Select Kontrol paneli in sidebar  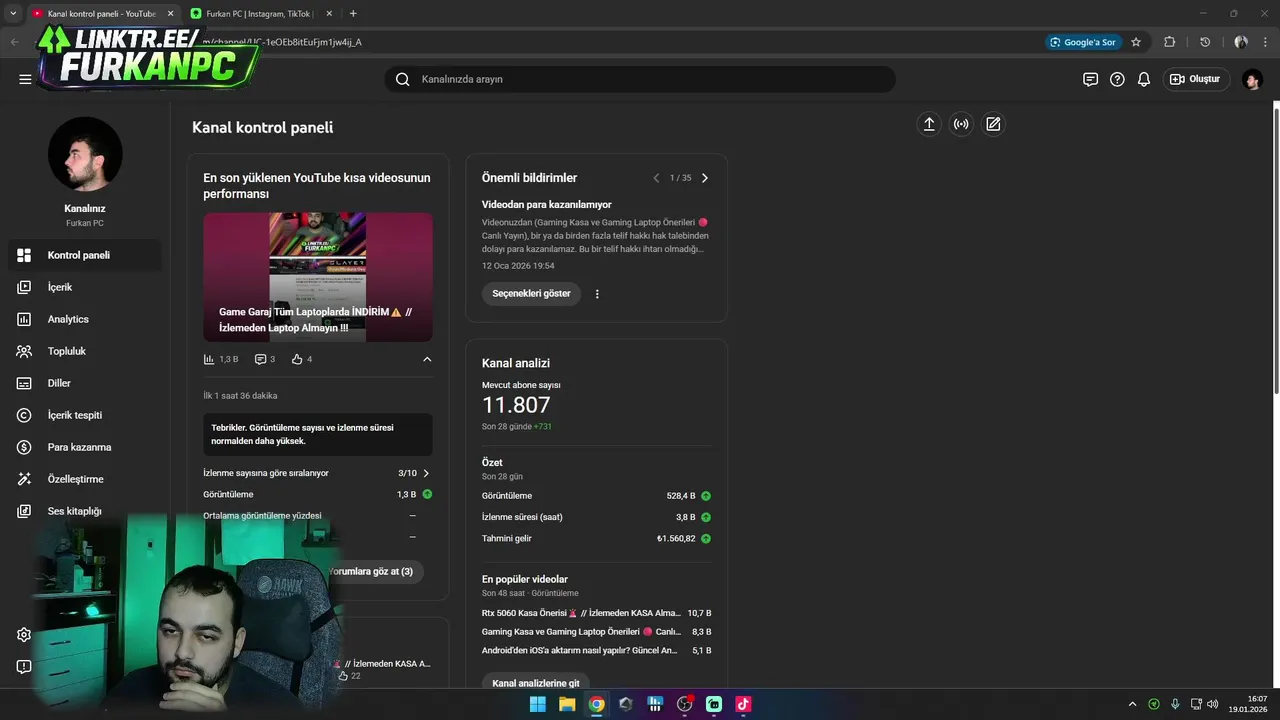click(x=84, y=255)
